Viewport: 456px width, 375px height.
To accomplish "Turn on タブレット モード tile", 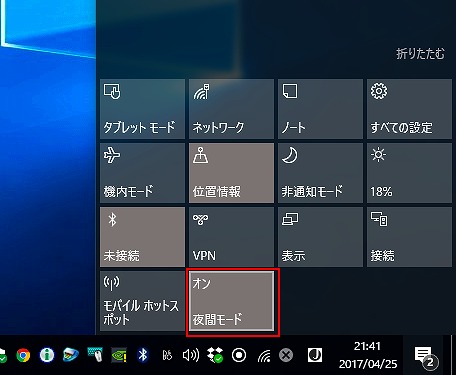I will (142, 109).
